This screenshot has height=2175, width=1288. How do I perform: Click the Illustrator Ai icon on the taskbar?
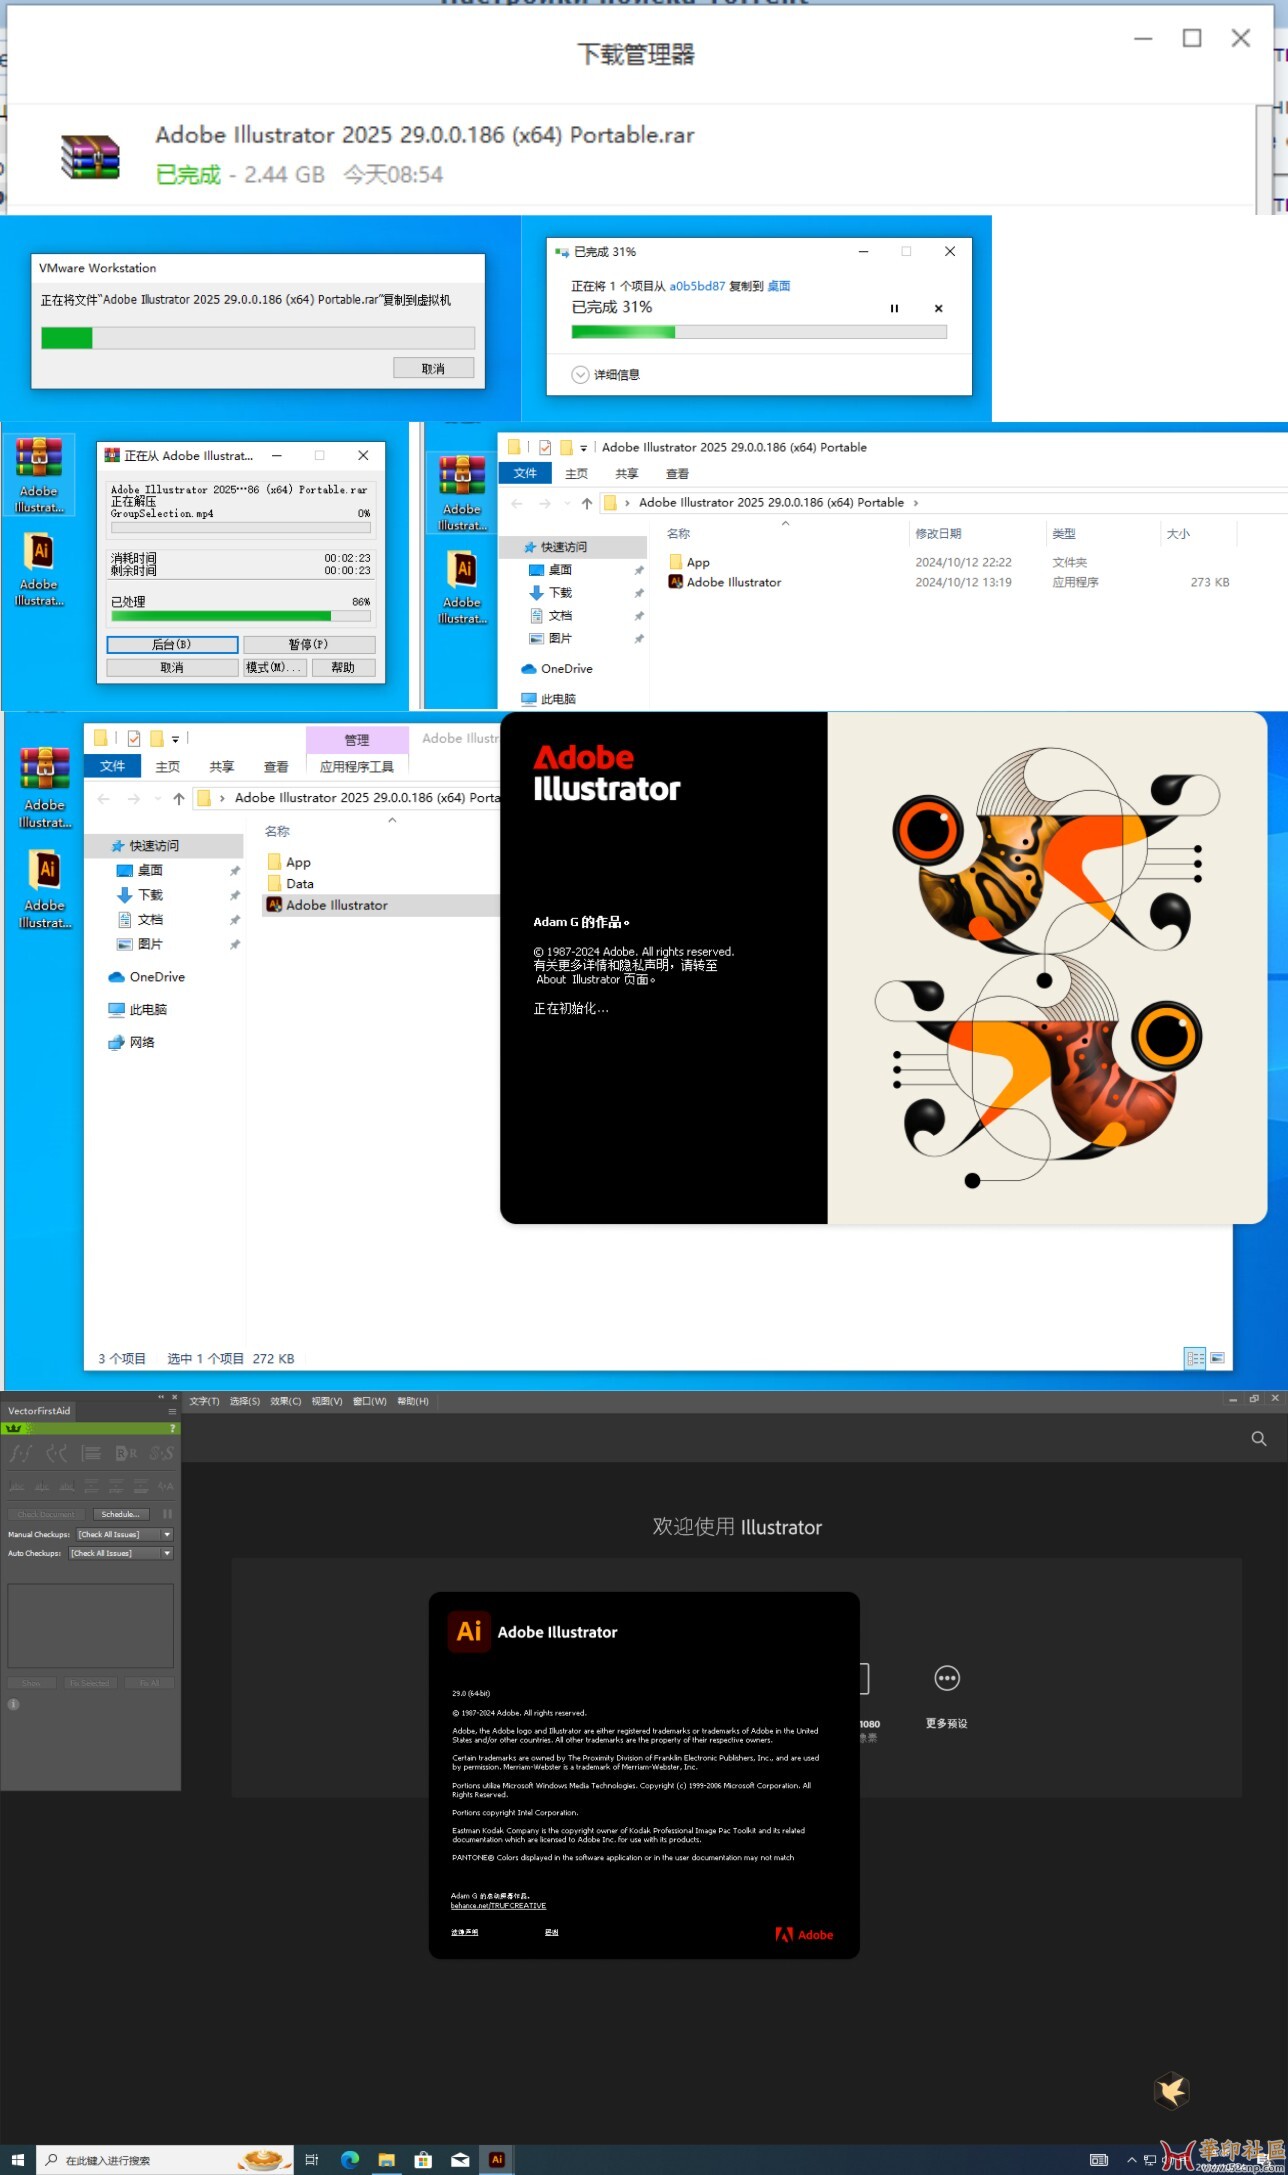pyautogui.click(x=496, y=2160)
